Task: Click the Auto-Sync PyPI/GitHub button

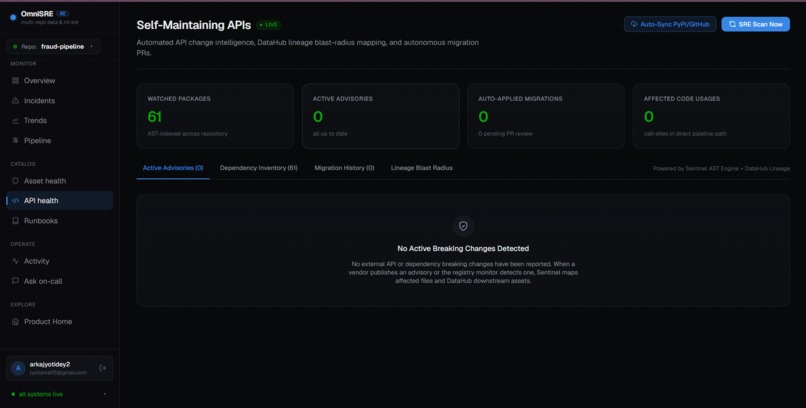Action: pyautogui.click(x=670, y=24)
